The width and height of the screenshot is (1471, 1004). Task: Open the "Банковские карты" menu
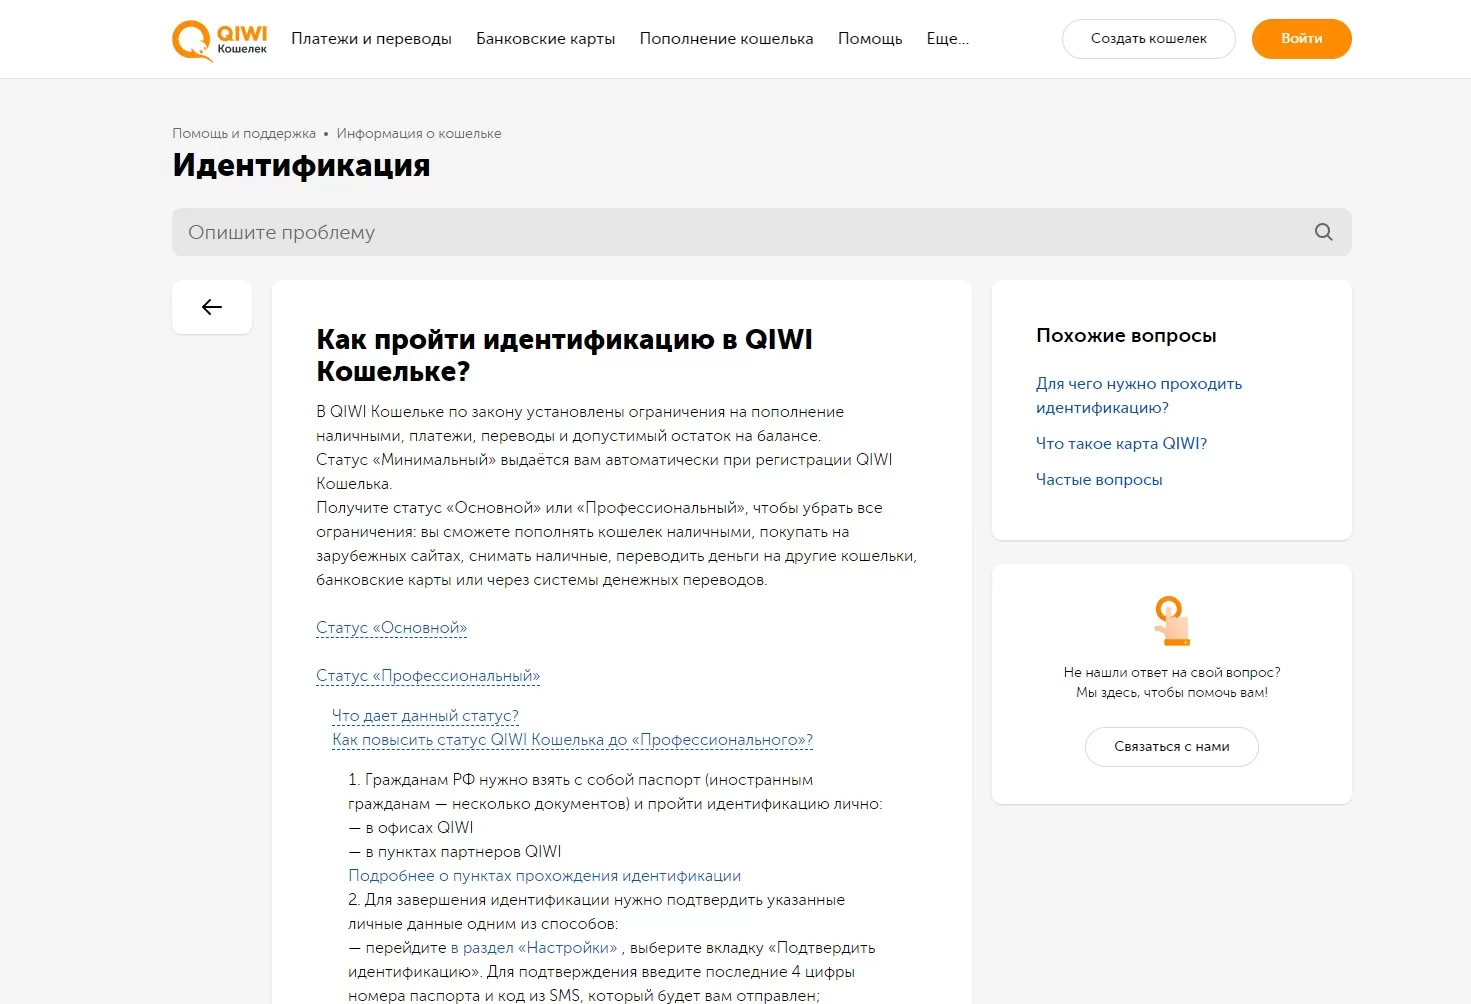point(546,38)
